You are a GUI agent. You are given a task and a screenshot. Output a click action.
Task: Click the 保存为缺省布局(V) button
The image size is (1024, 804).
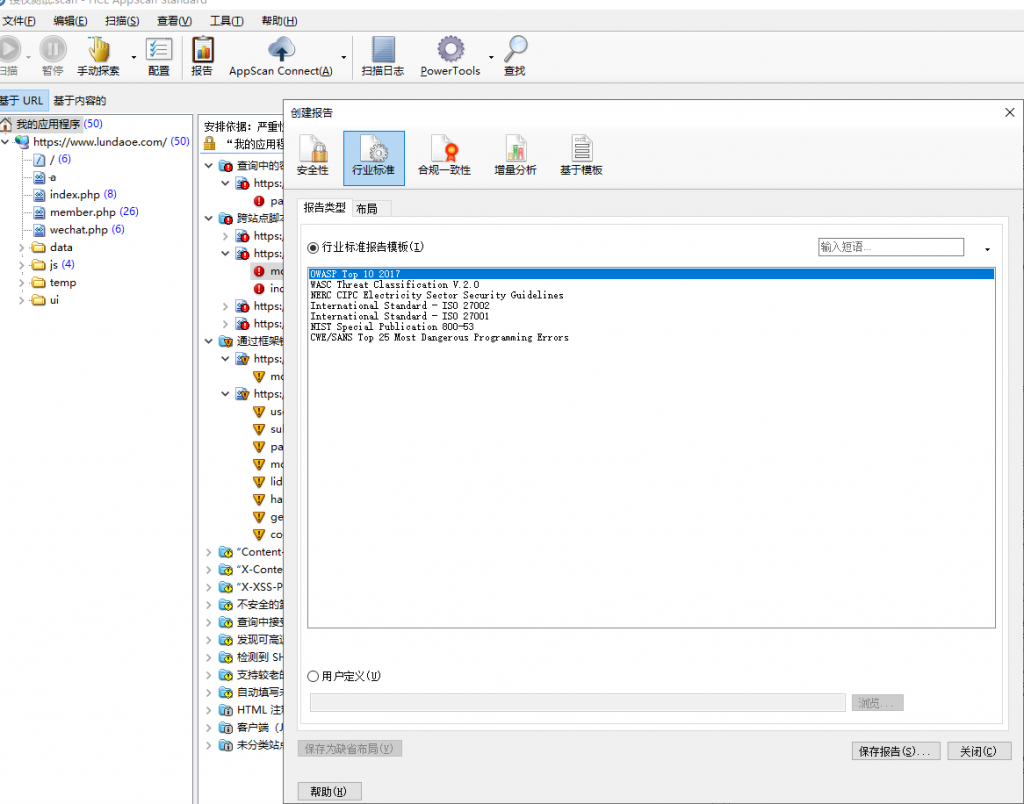pos(349,748)
